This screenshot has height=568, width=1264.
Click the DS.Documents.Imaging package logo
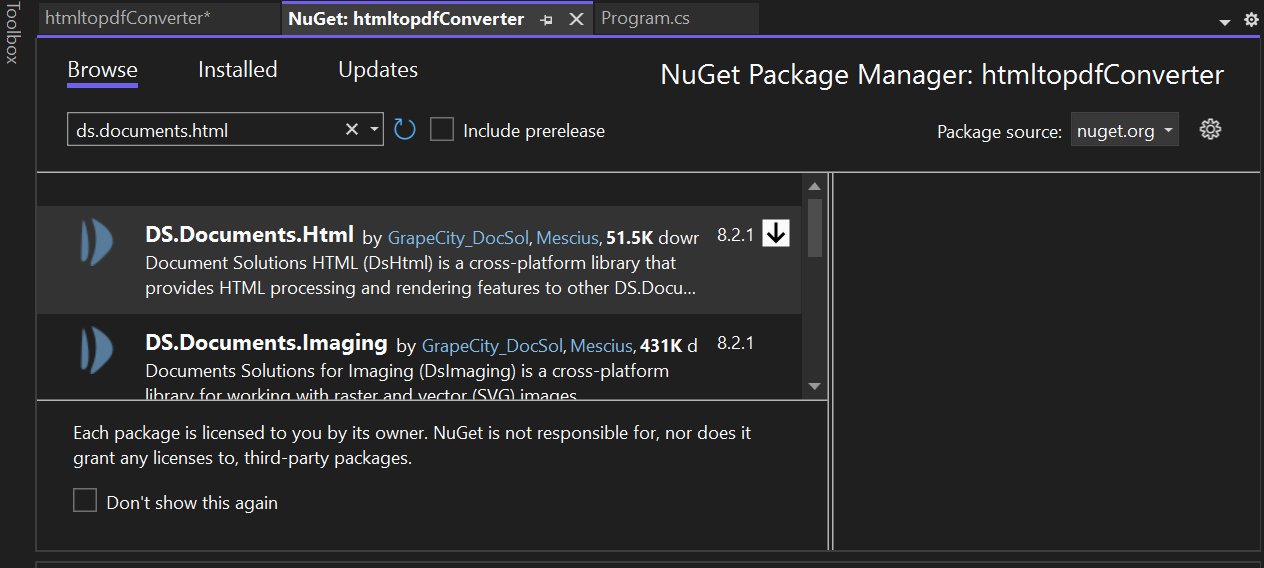tap(95, 350)
